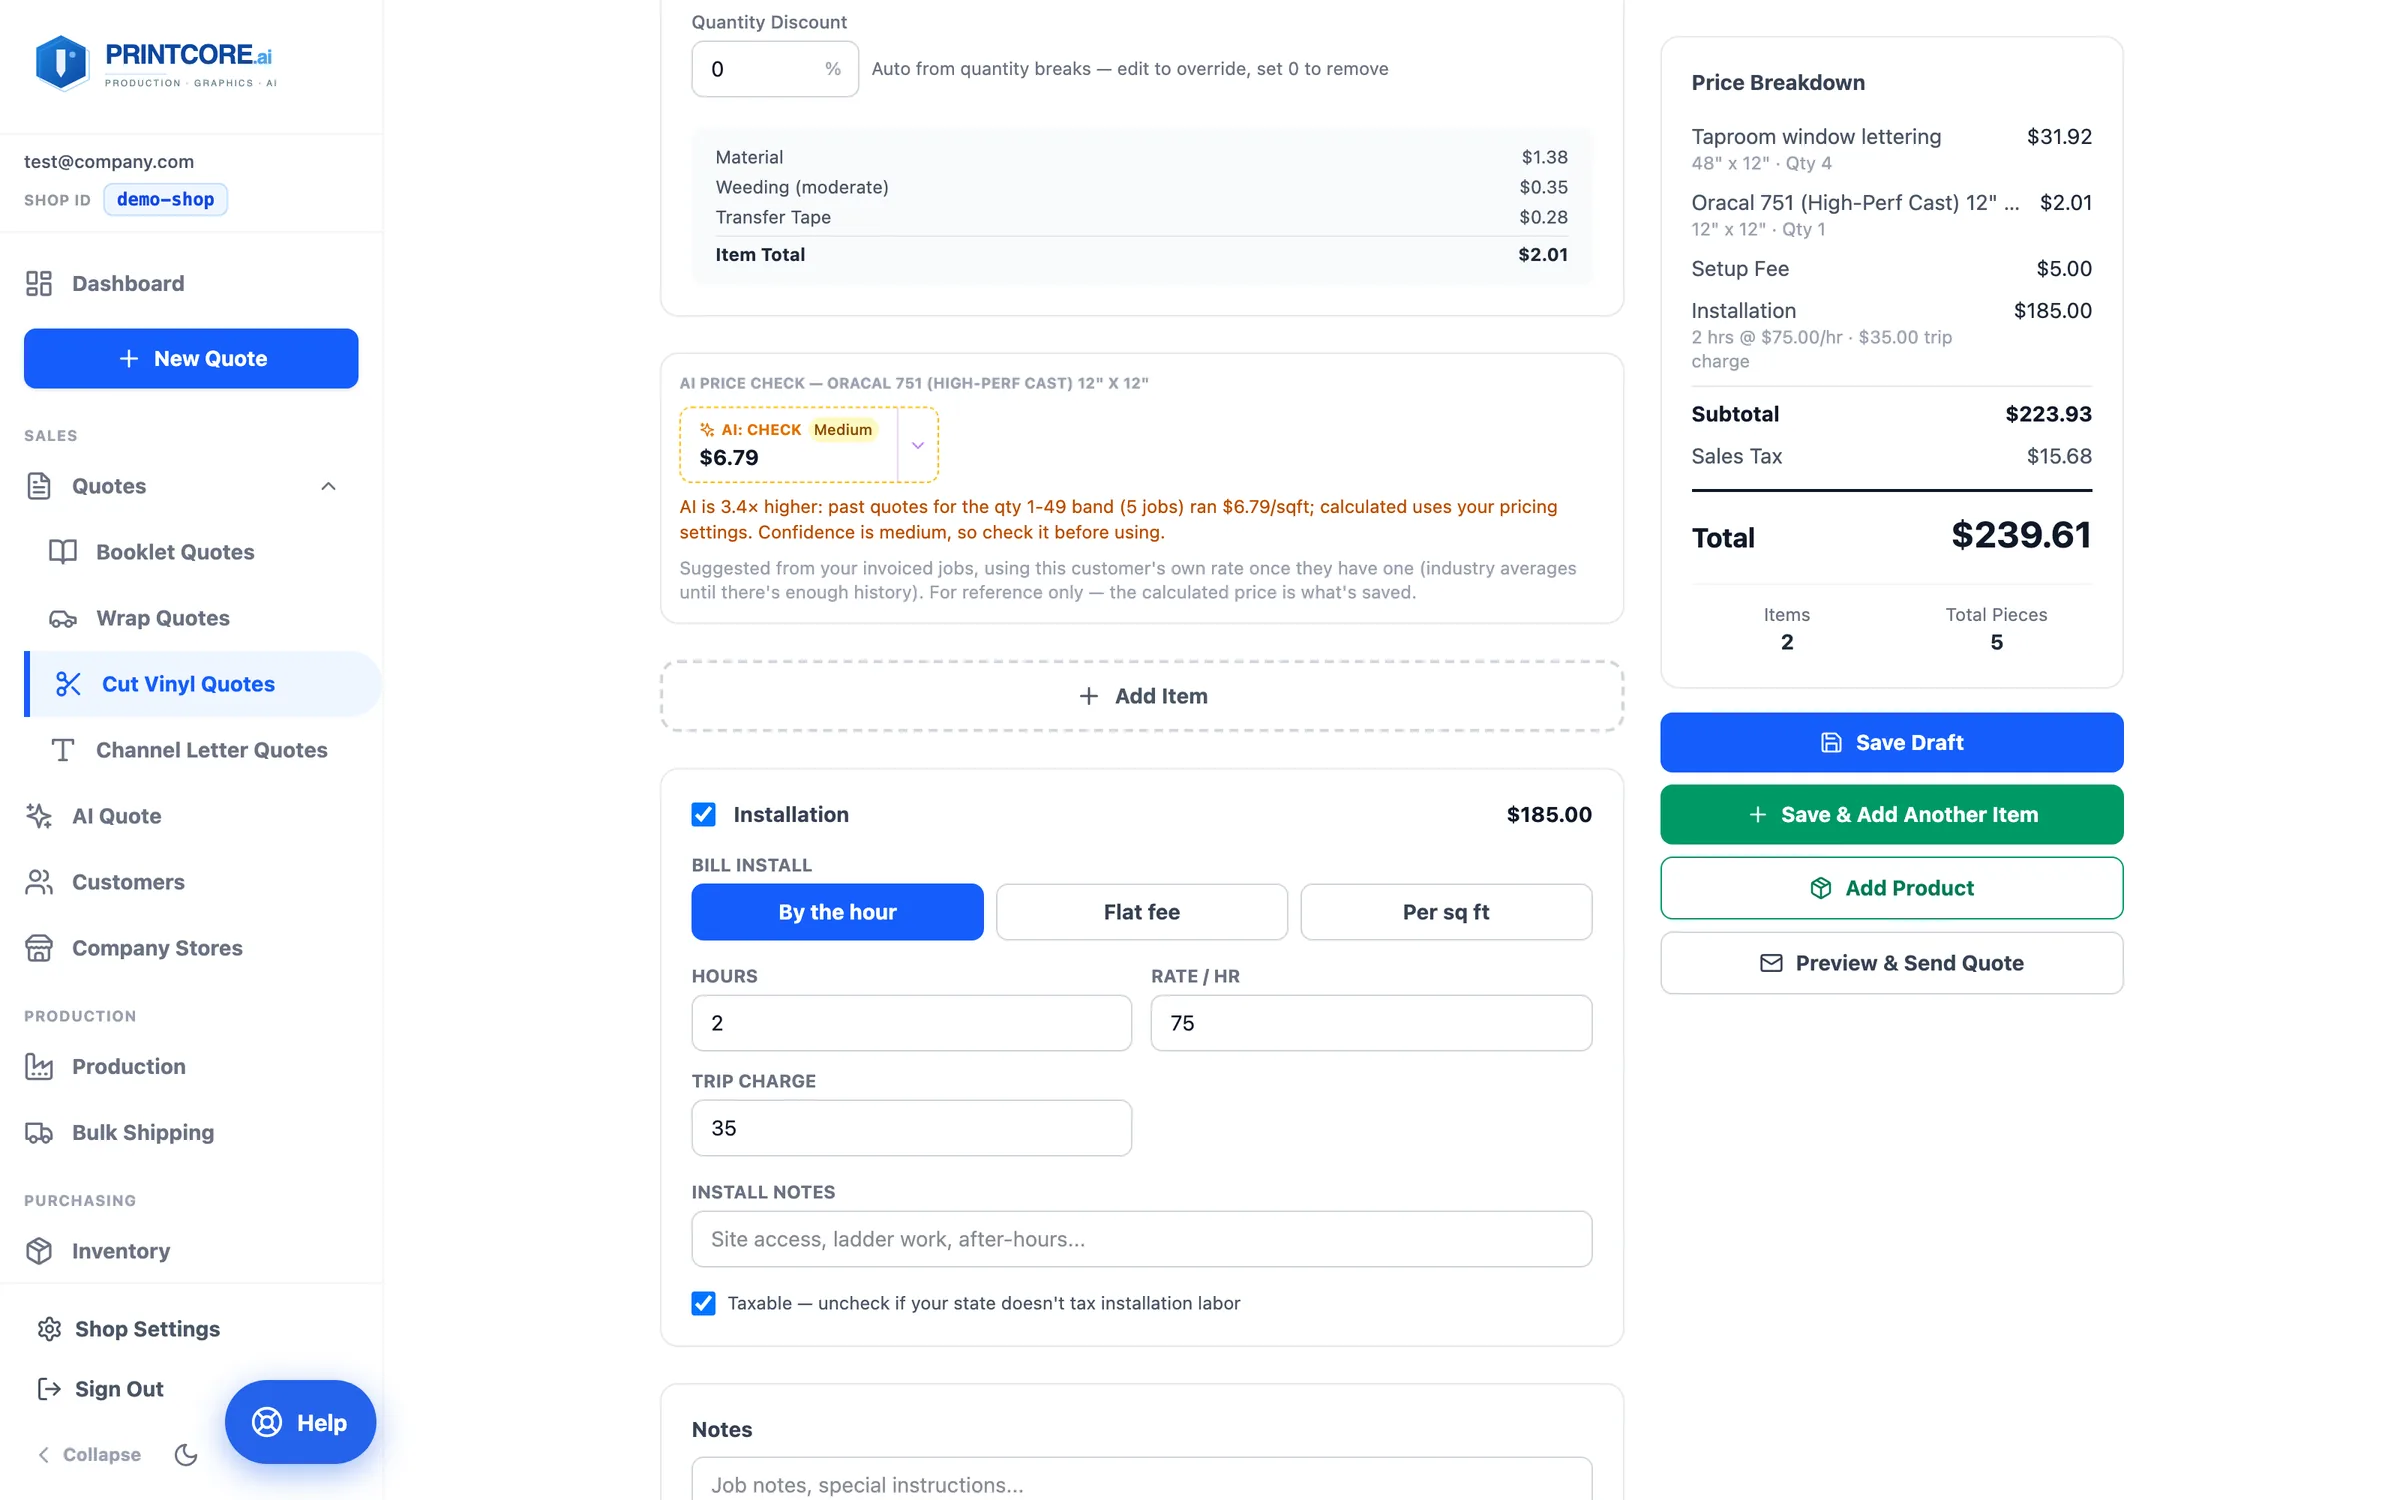Click the Production factory icon
Viewport: 2400px width, 1500px height.
39,1066
